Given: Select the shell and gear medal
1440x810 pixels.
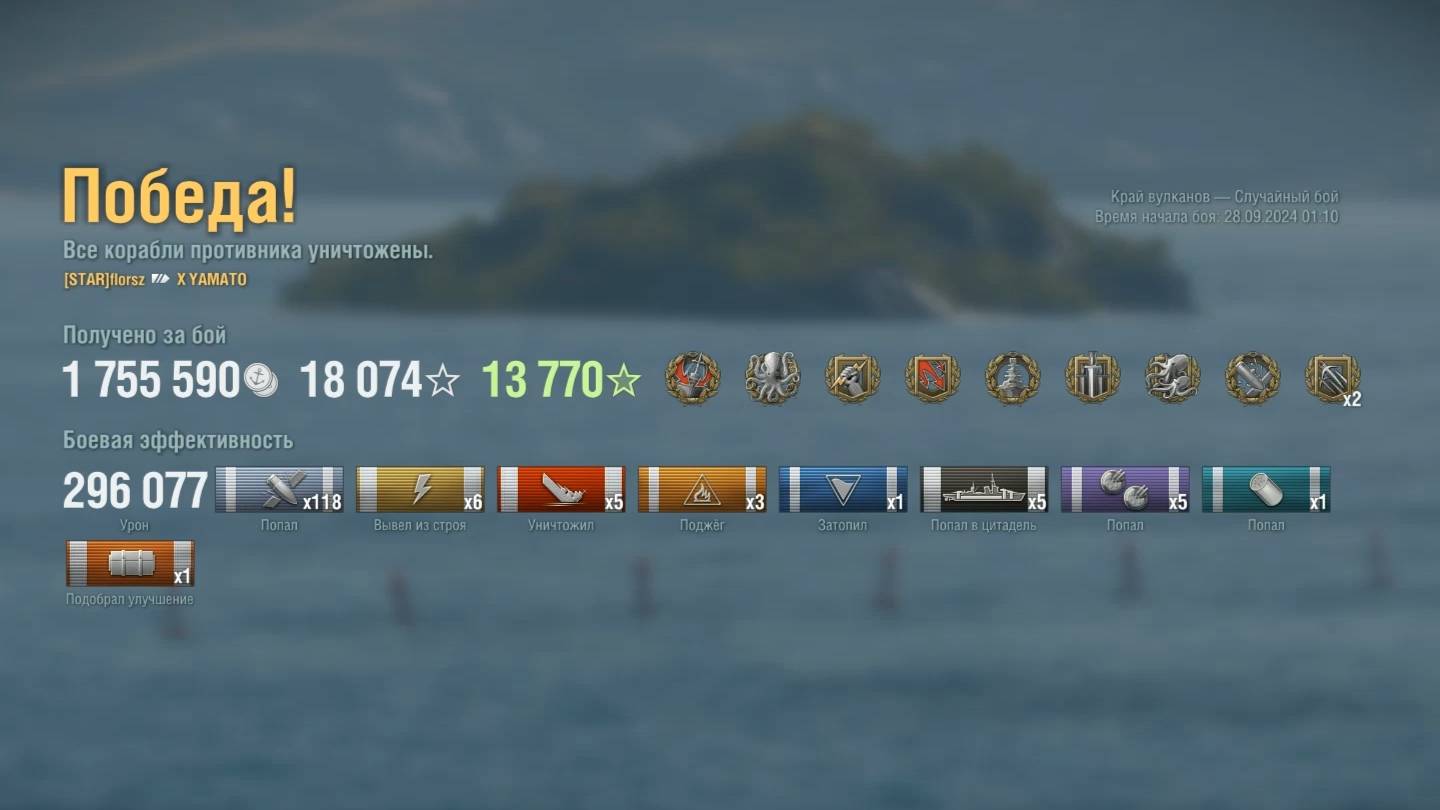Looking at the screenshot, I should [1253, 378].
